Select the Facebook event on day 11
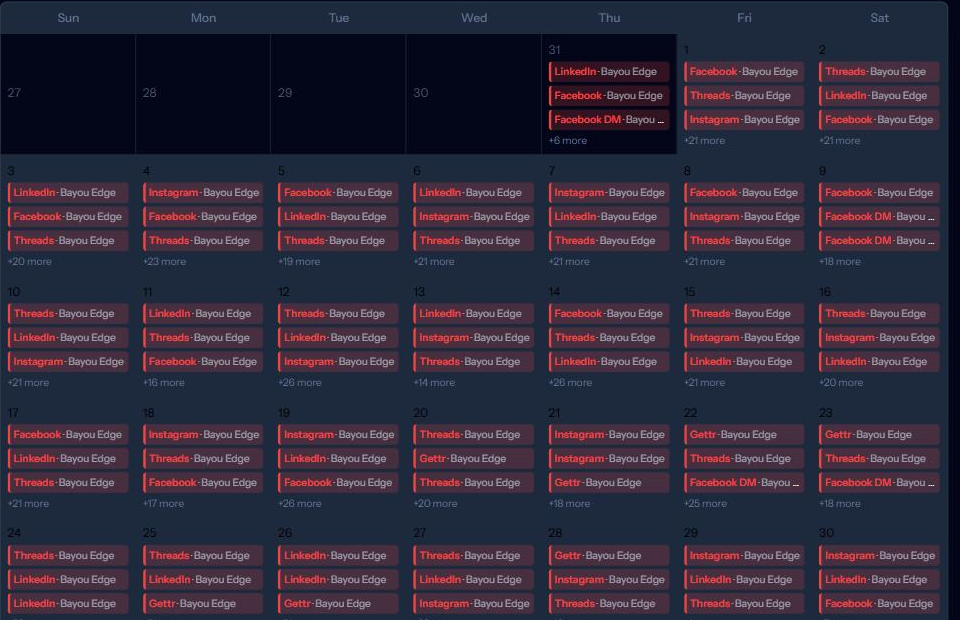960x620 pixels. coord(203,362)
